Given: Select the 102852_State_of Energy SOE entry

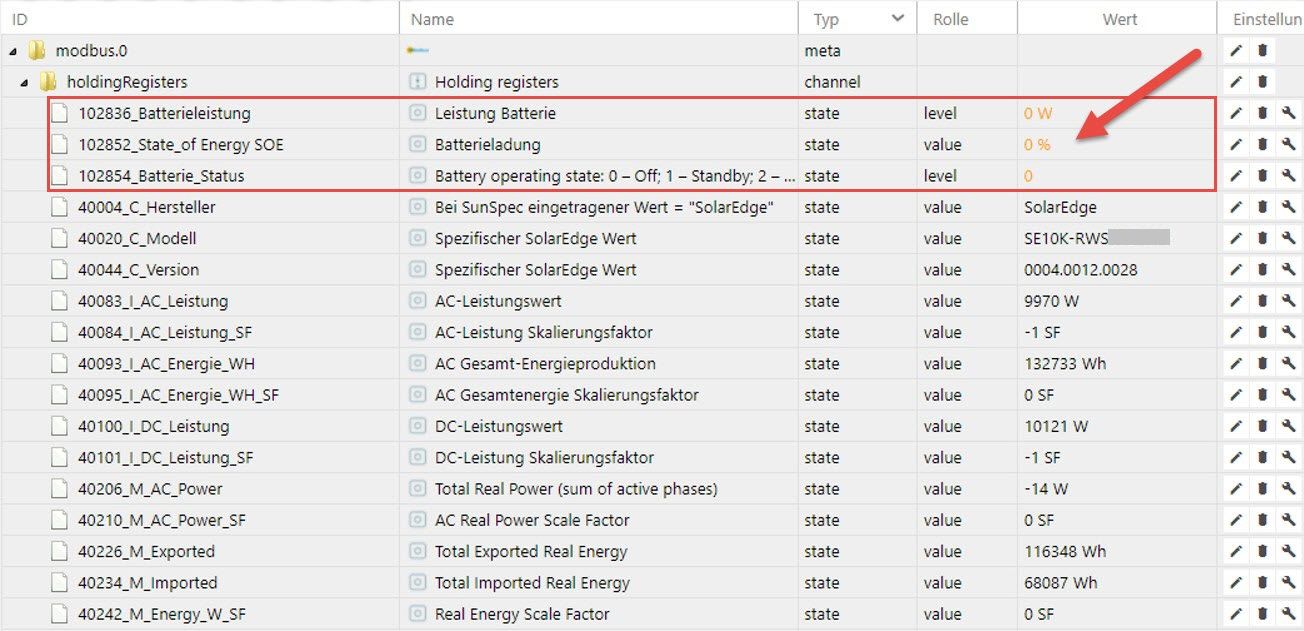Looking at the screenshot, I should point(181,144).
